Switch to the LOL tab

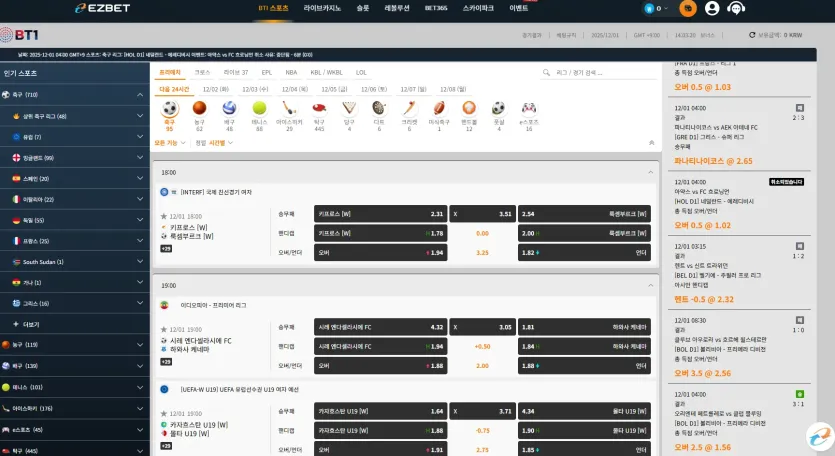(x=361, y=72)
